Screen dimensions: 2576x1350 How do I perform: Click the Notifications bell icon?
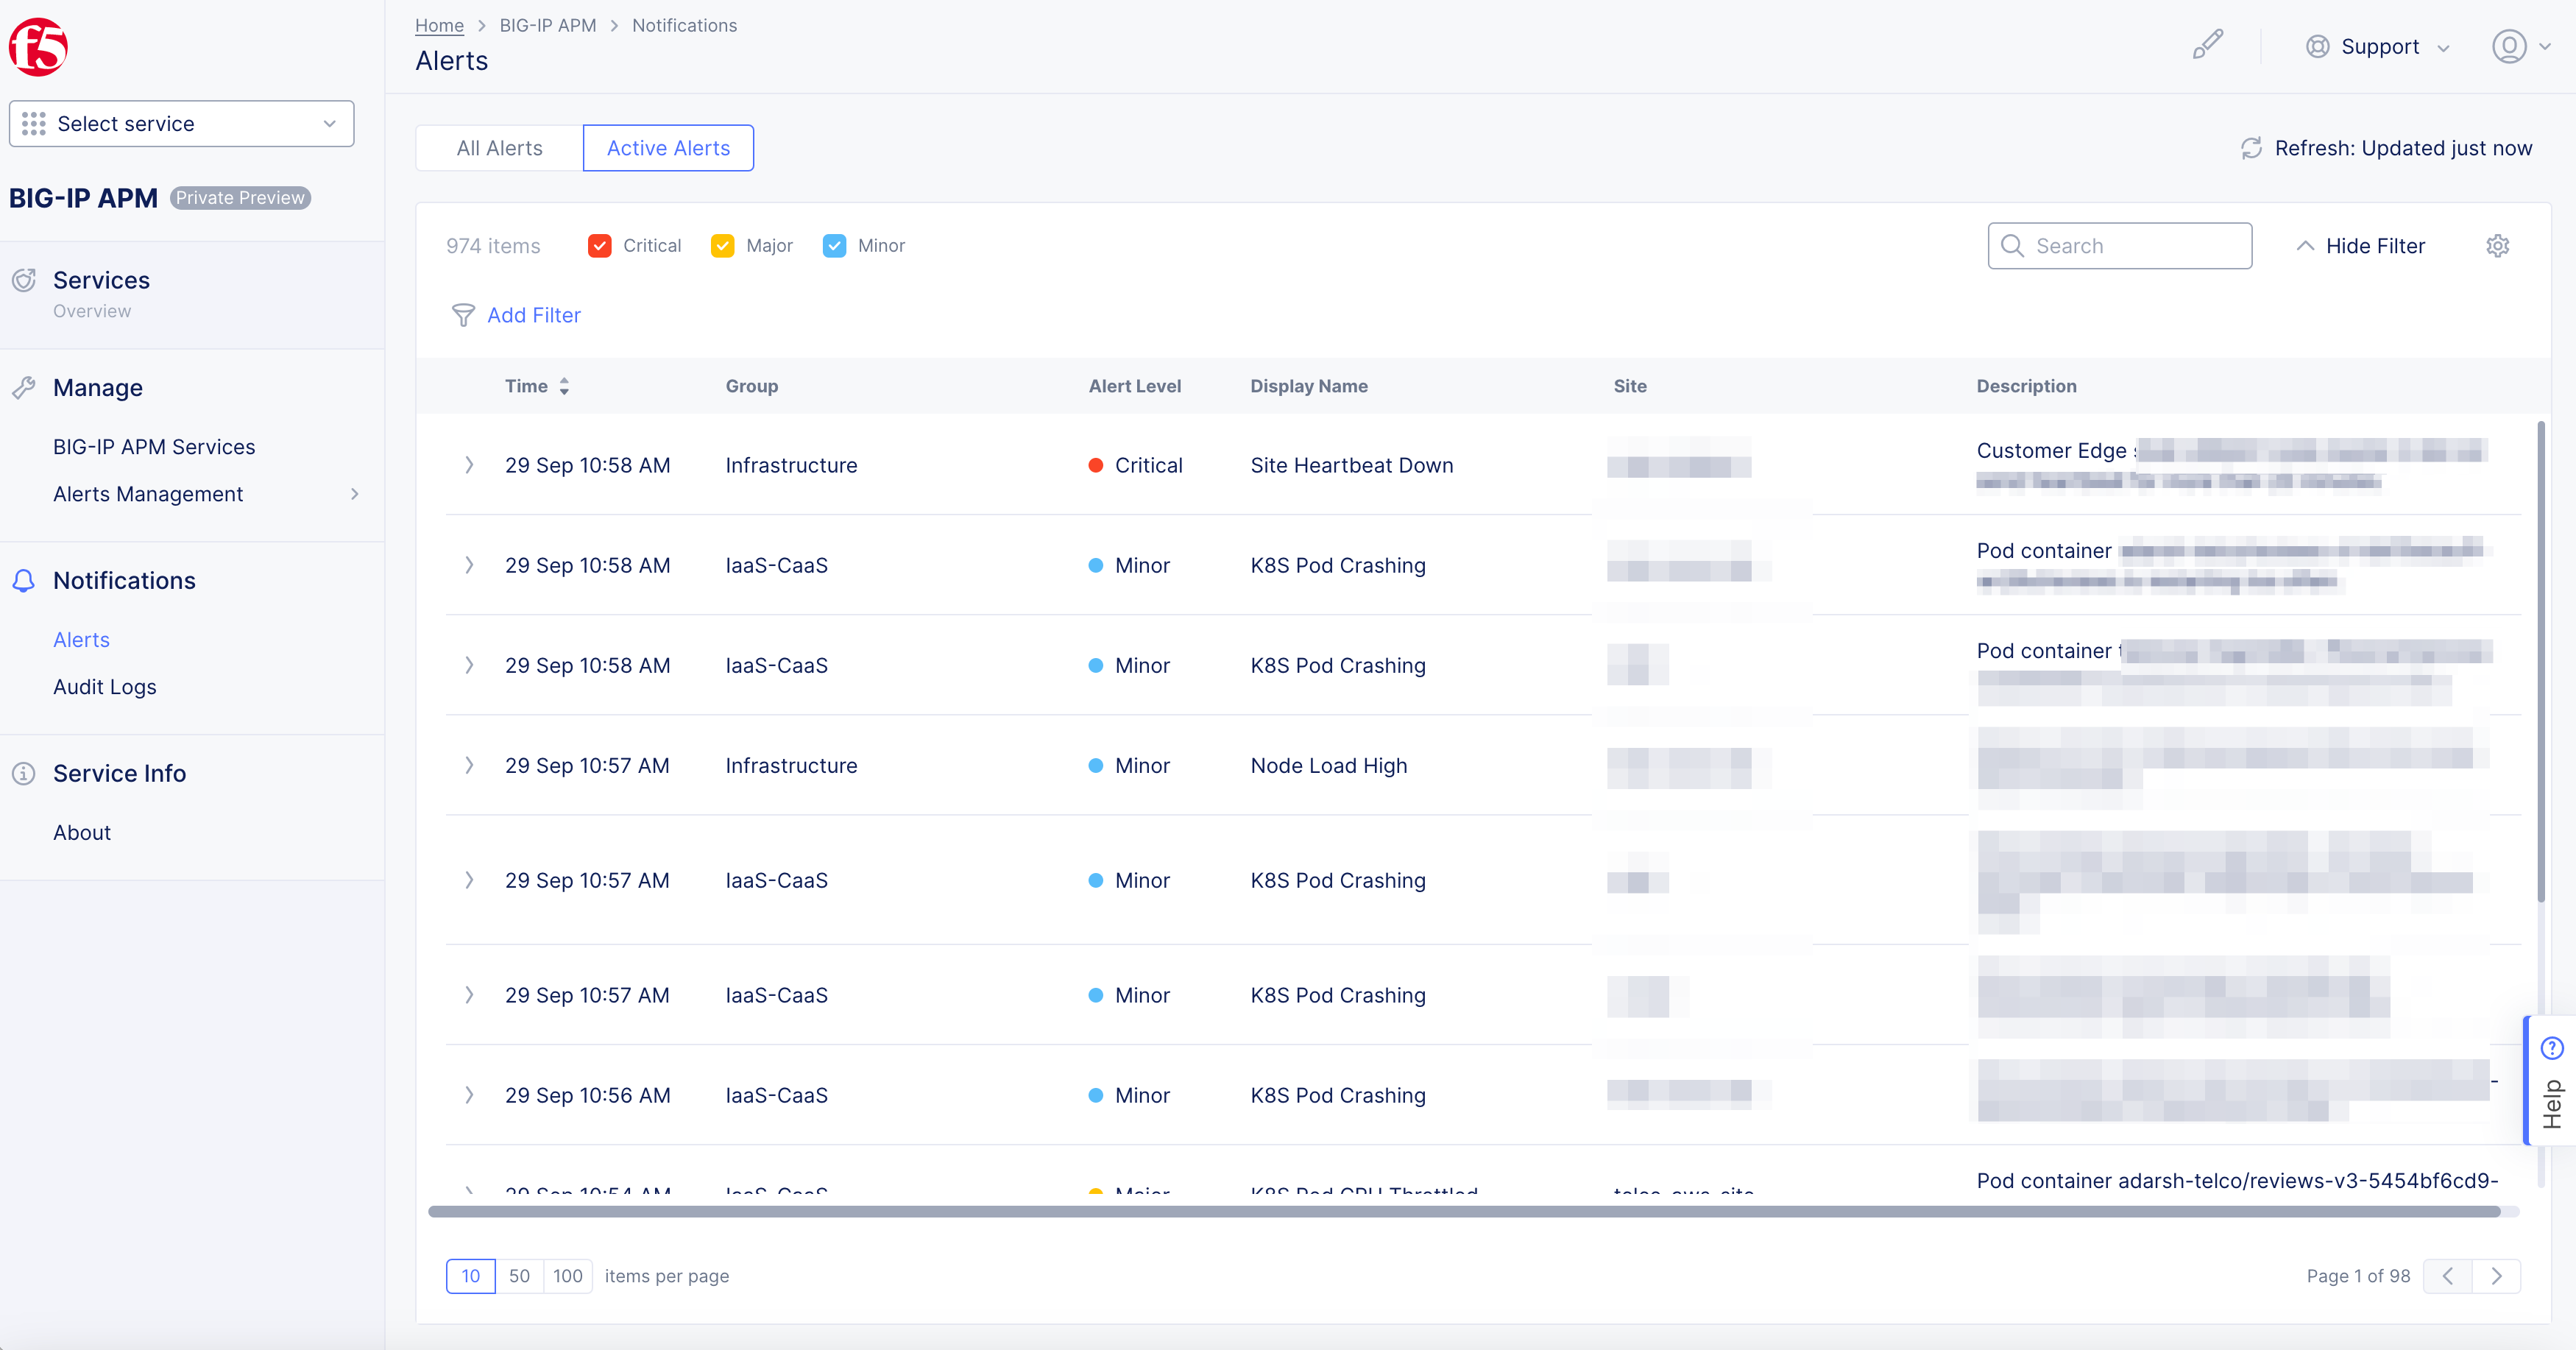click(x=24, y=581)
